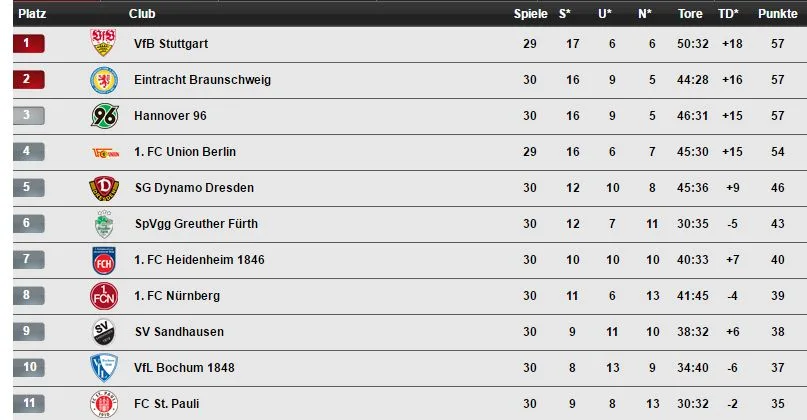Image resolution: width=807 pixels, height=420 pixels.
Task: Open the SG Dynamo Dresden crest
Action: click(104, 188)
